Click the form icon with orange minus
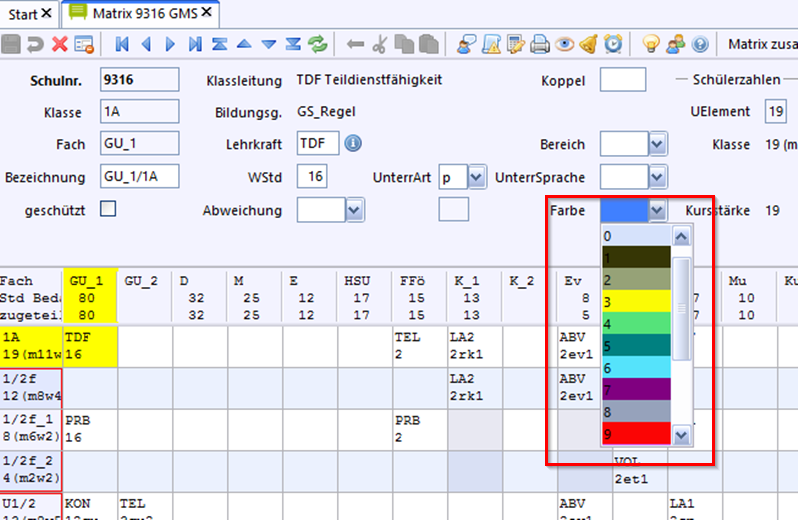This screenshot has width=798, height=520. [x=84, y=44]
